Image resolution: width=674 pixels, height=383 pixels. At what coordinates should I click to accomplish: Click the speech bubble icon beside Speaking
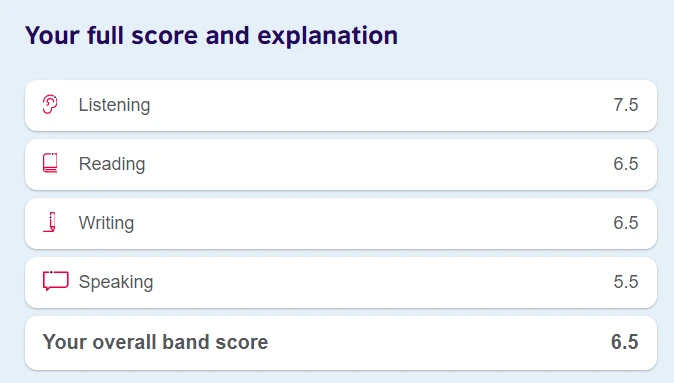coord(55,281)
